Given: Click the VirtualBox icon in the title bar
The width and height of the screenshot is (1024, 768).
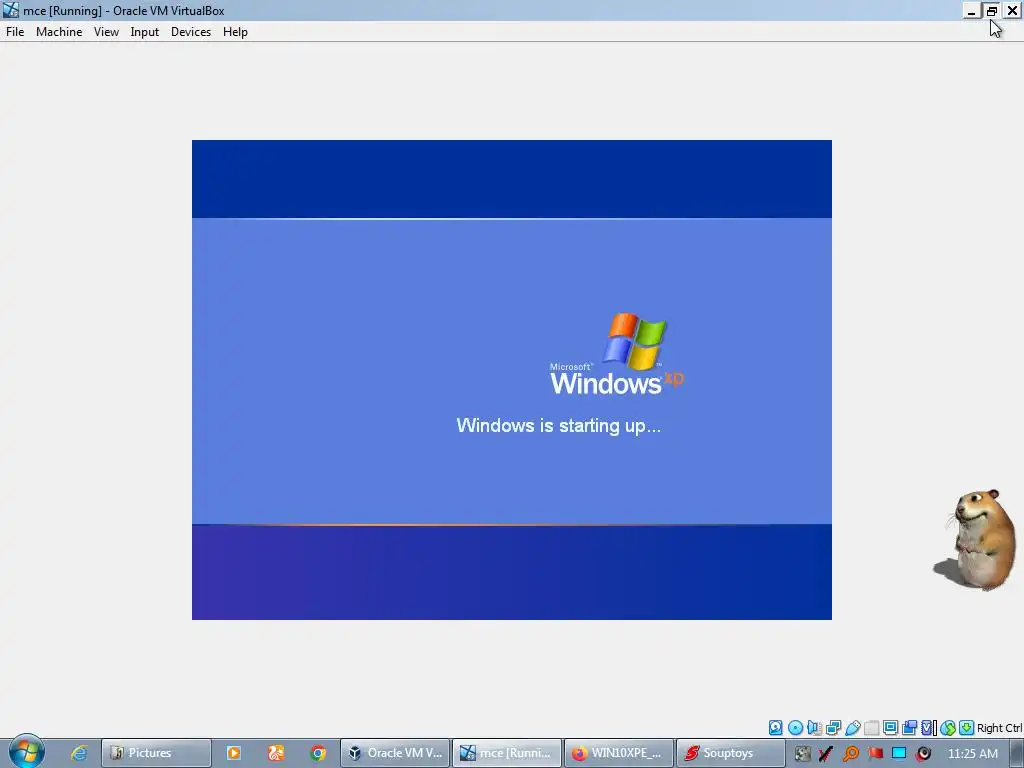Looking at the screenshot, I should [x=10, y=10].
